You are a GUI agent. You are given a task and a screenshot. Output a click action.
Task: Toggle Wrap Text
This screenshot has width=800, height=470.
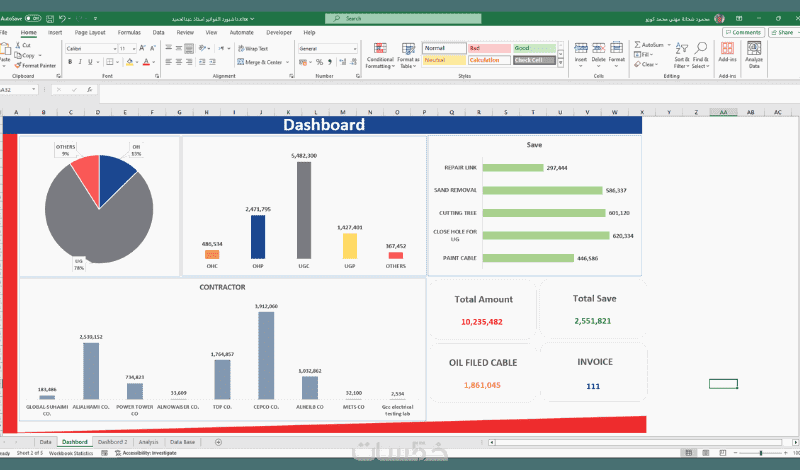point(253,48)
